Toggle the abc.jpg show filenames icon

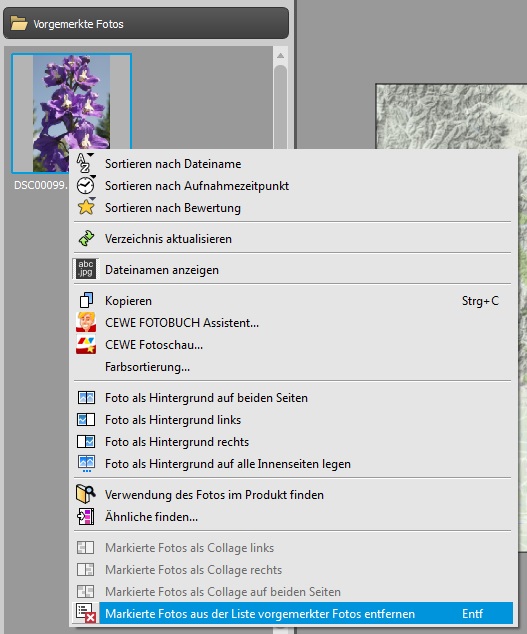coord(86,269)
